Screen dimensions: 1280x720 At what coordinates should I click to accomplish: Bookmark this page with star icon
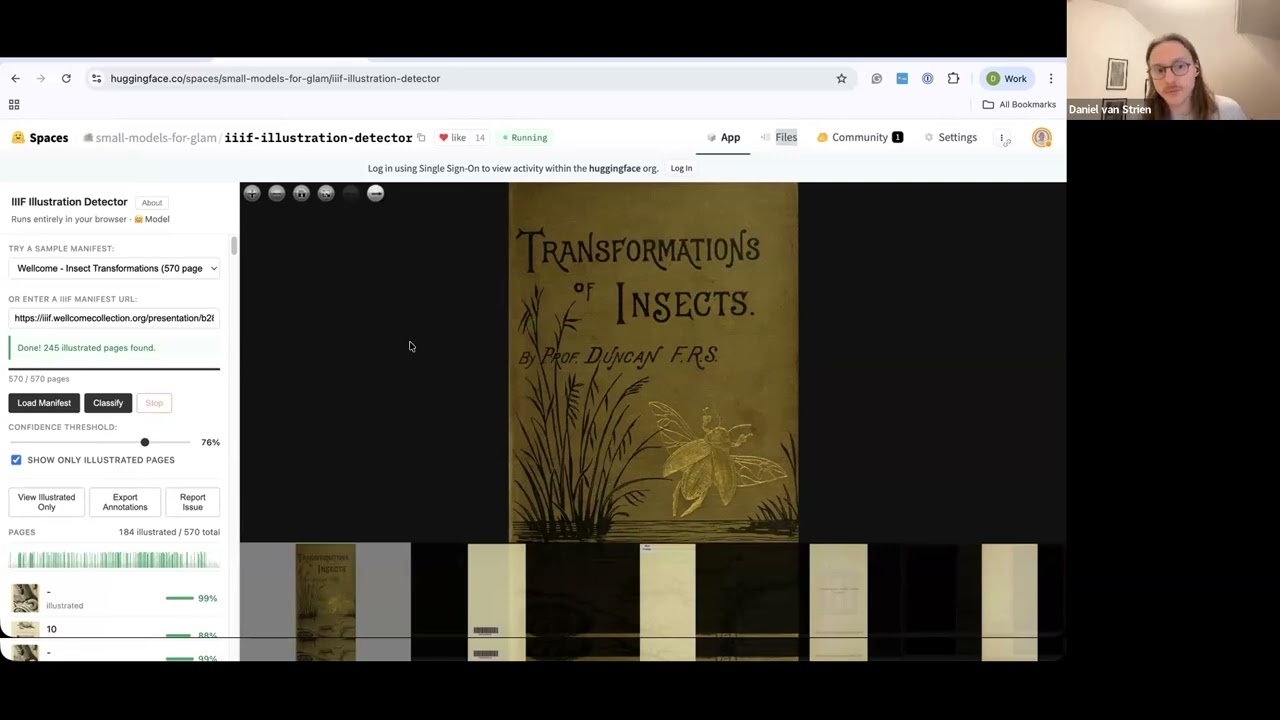click(x=841, y=78)
